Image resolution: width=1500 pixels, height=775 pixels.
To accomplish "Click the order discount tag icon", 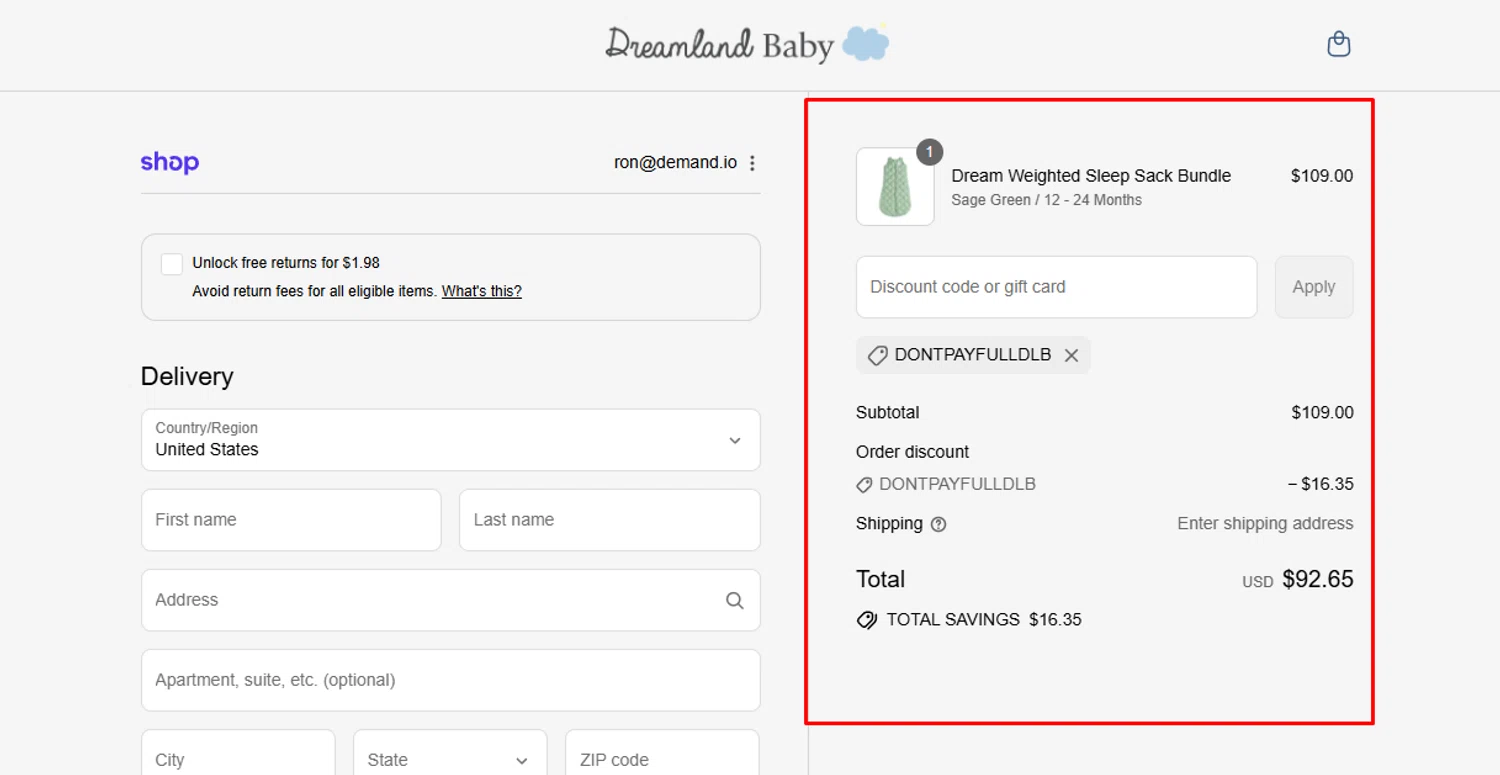I will tap(864, 485).
